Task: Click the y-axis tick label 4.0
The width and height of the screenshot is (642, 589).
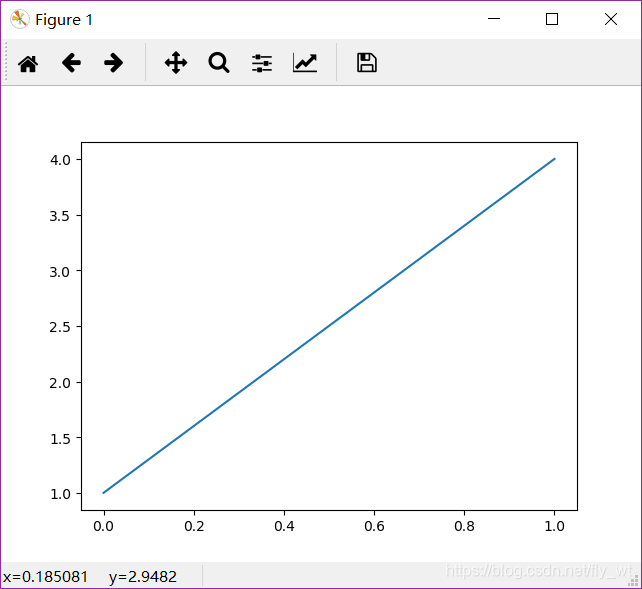Action: click(60, 160)
